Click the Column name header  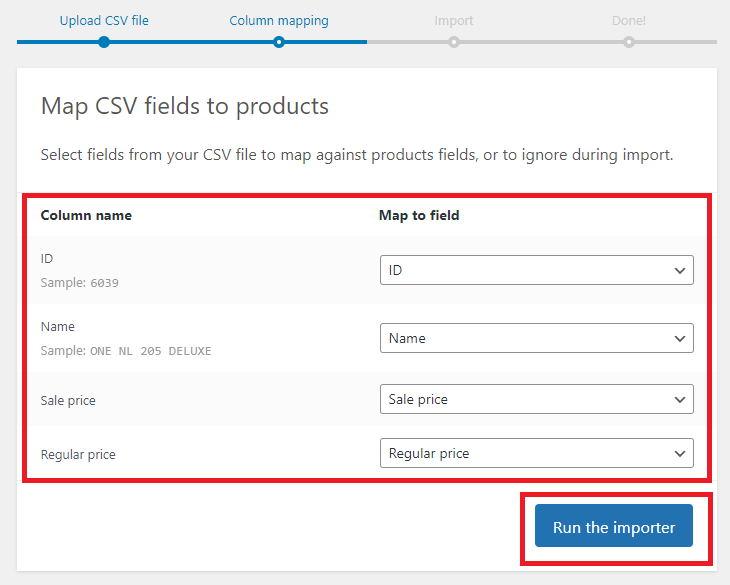pos(86,215)
